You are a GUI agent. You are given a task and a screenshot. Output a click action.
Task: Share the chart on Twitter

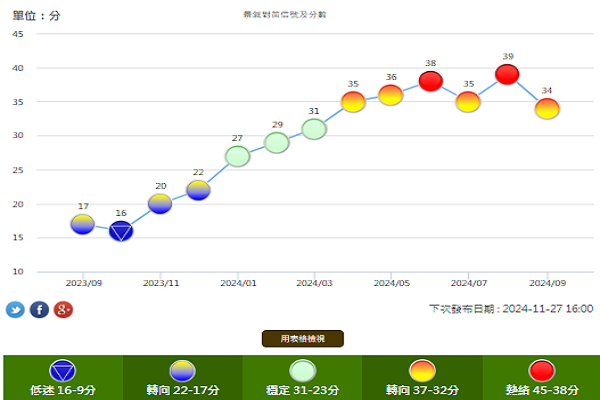click(x=15, y=310)
